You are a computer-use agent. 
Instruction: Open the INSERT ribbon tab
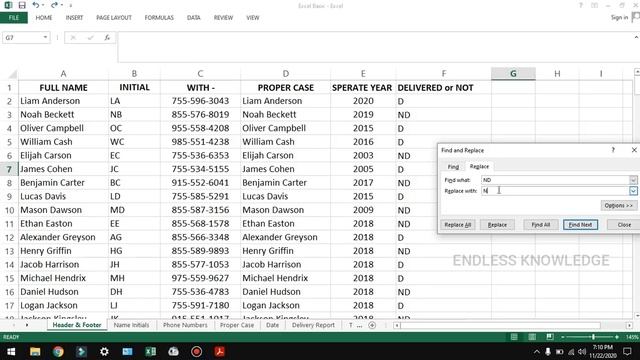coord(74,18)
